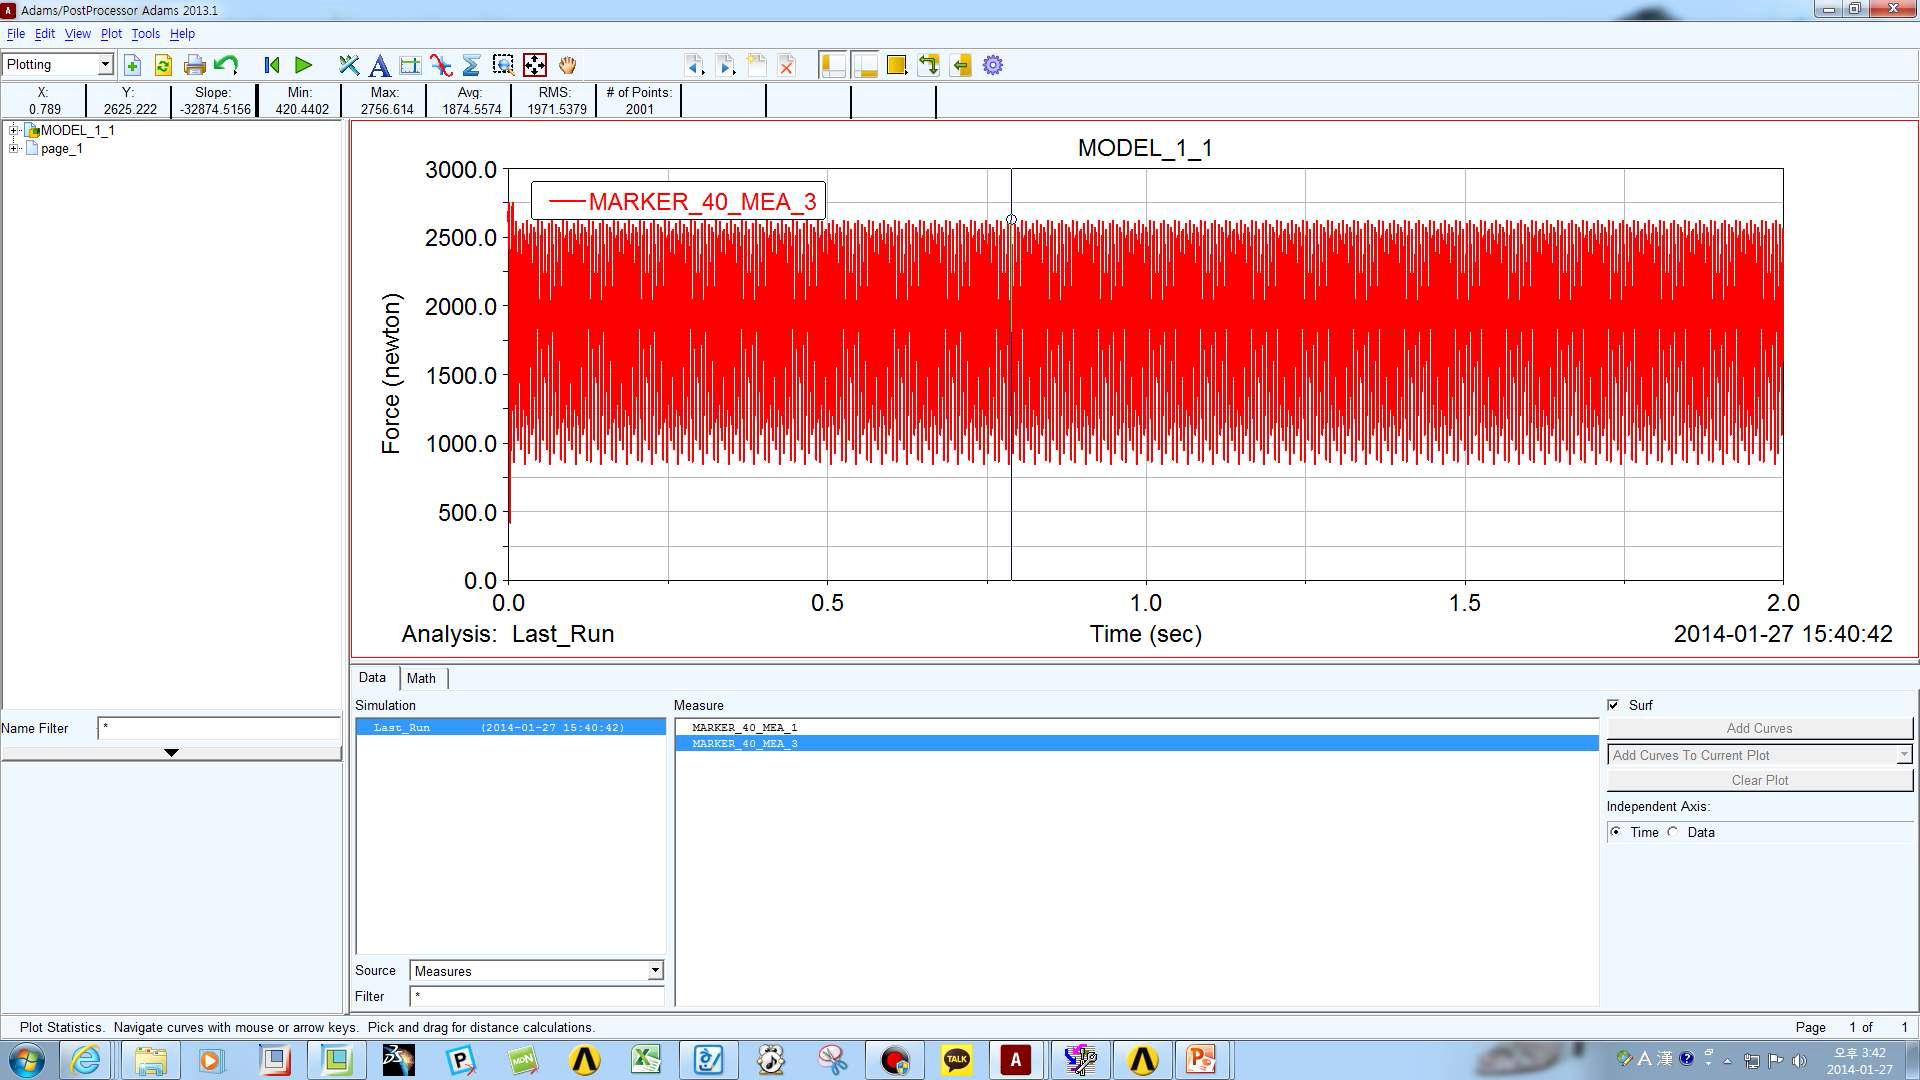
Task: Open the Help menu
Action: click(182, 34)
